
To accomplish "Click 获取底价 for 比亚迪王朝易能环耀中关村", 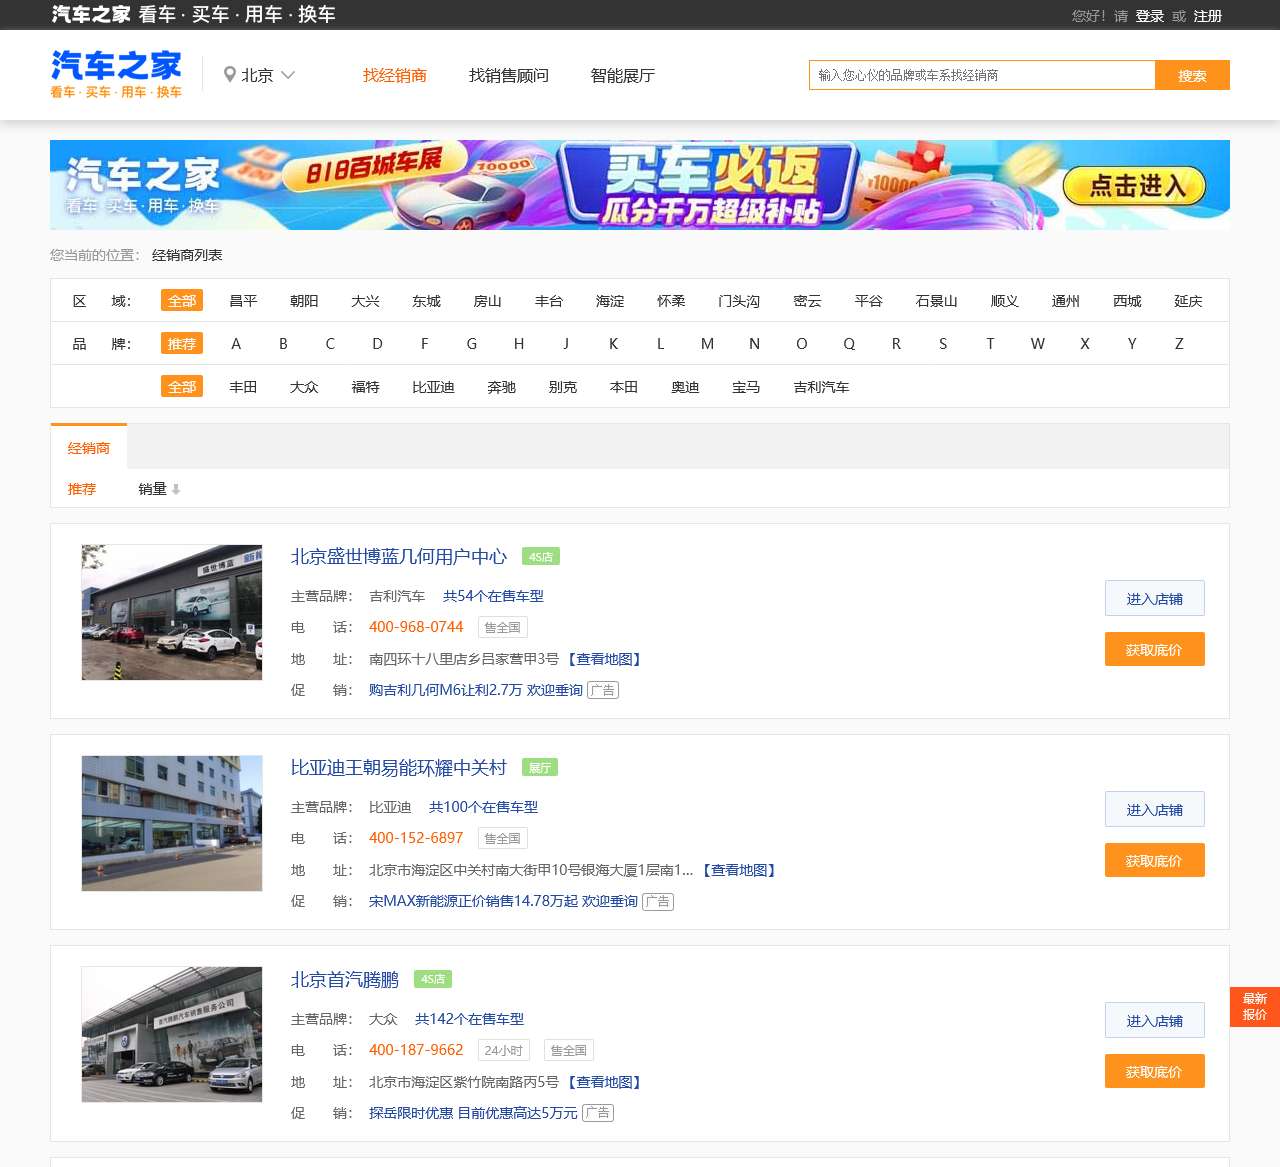I will point(1155,860).
